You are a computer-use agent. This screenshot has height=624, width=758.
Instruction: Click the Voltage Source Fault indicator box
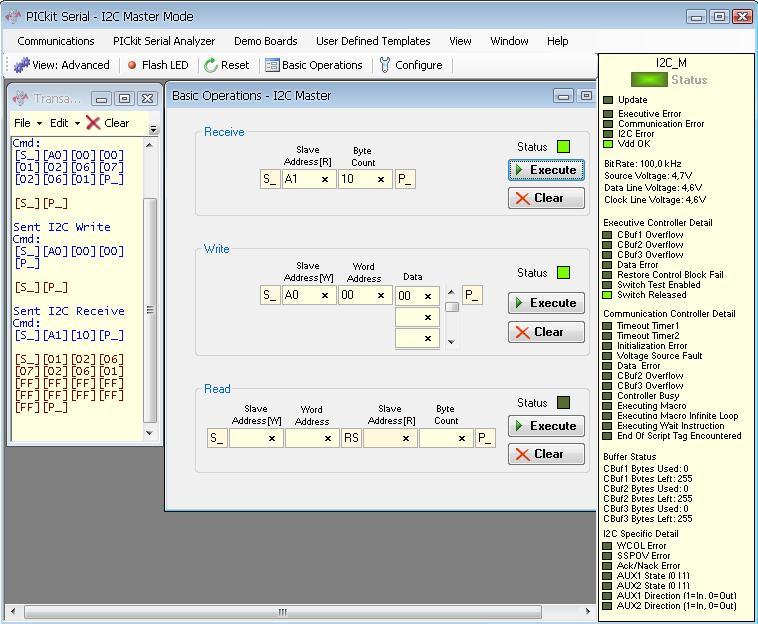[607, 356]
